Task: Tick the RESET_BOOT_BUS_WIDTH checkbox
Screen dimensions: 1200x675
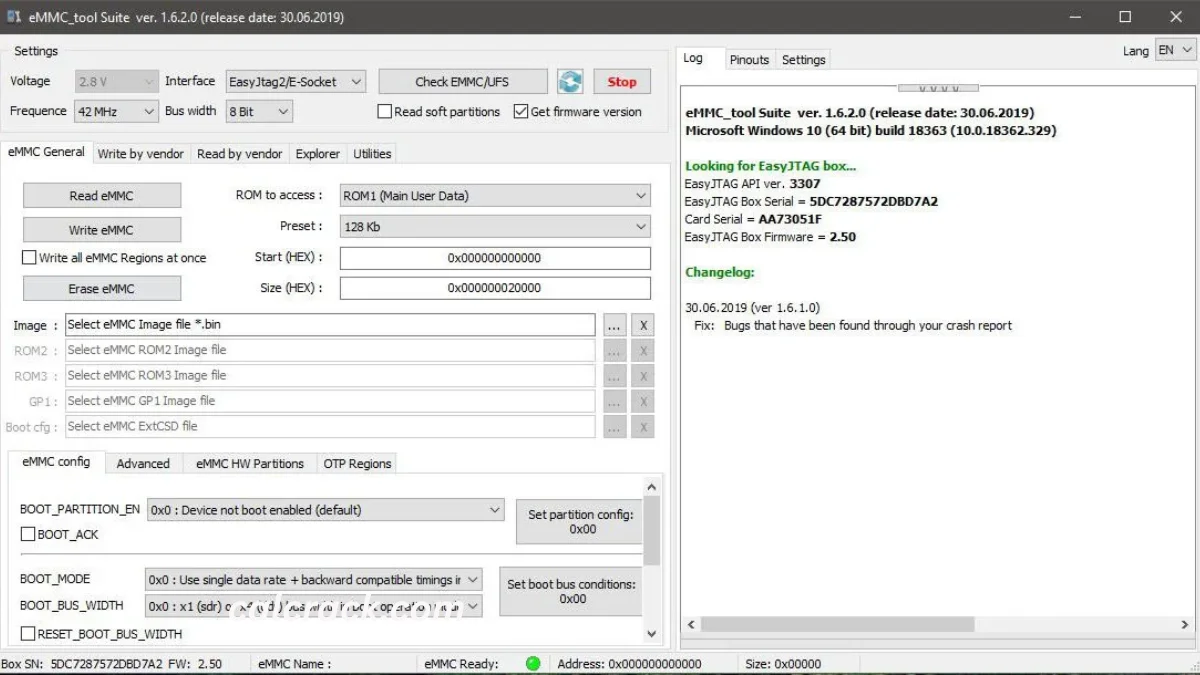Action: click(28, 634)
